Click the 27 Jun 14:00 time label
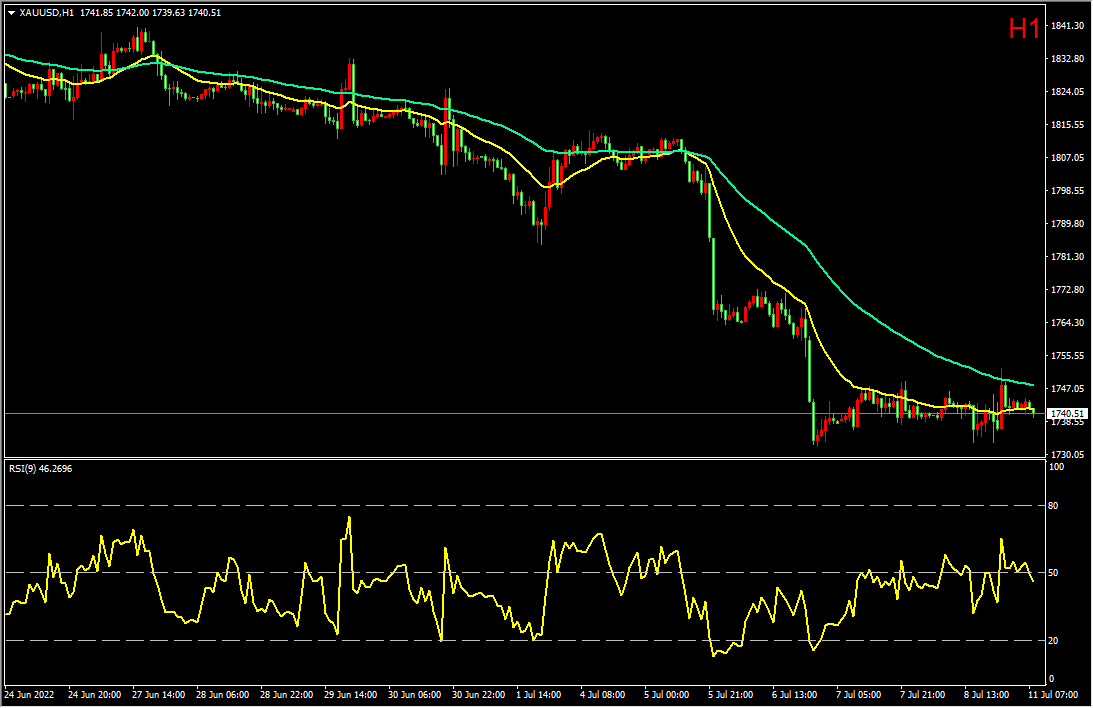Viewport: 1093px width, 708px height. pyautogui.click(x=159, y=695)
